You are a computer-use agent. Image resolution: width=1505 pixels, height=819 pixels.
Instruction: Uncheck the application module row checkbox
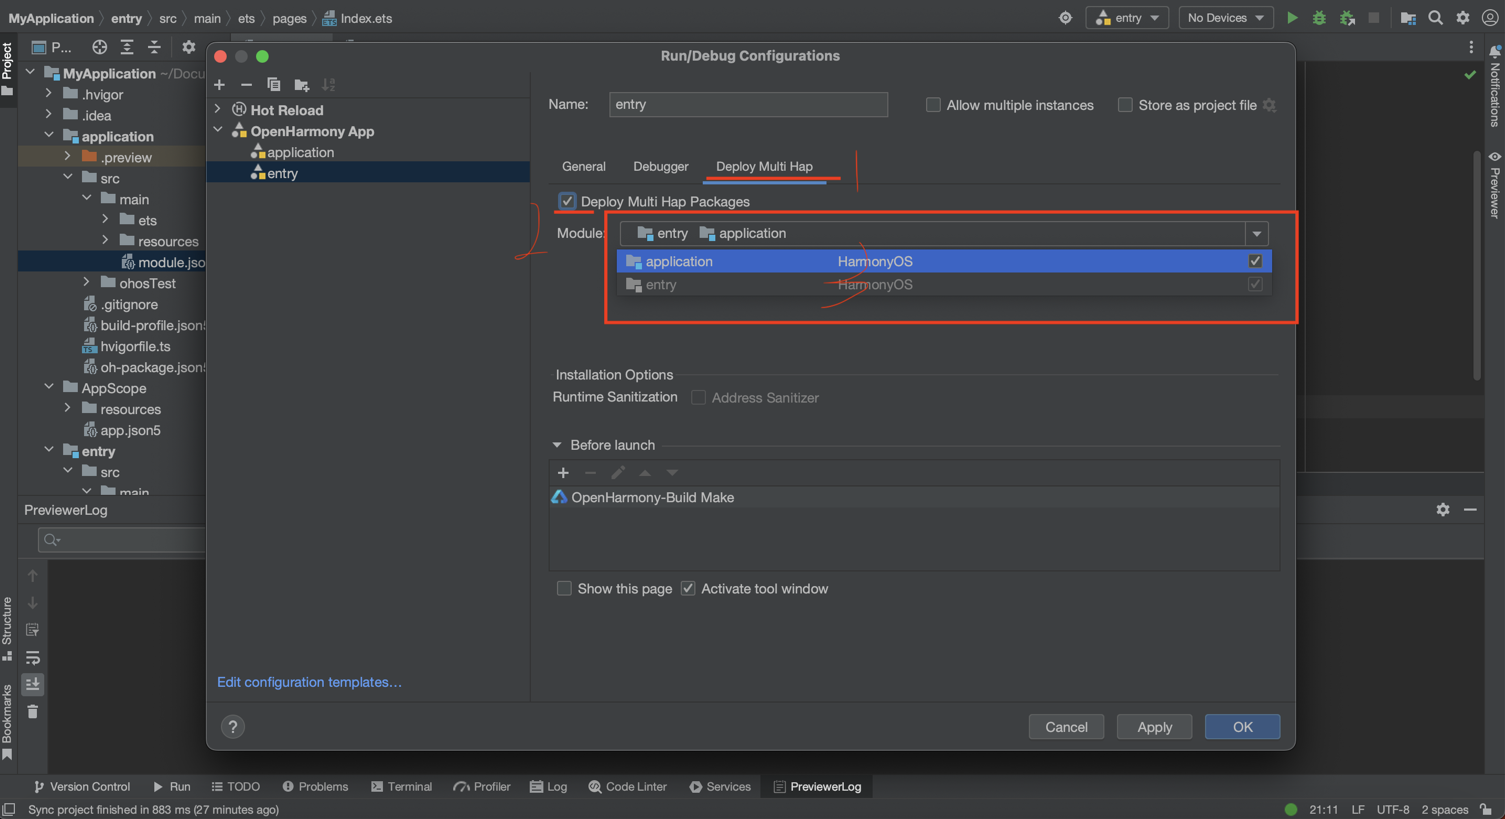1255,261
